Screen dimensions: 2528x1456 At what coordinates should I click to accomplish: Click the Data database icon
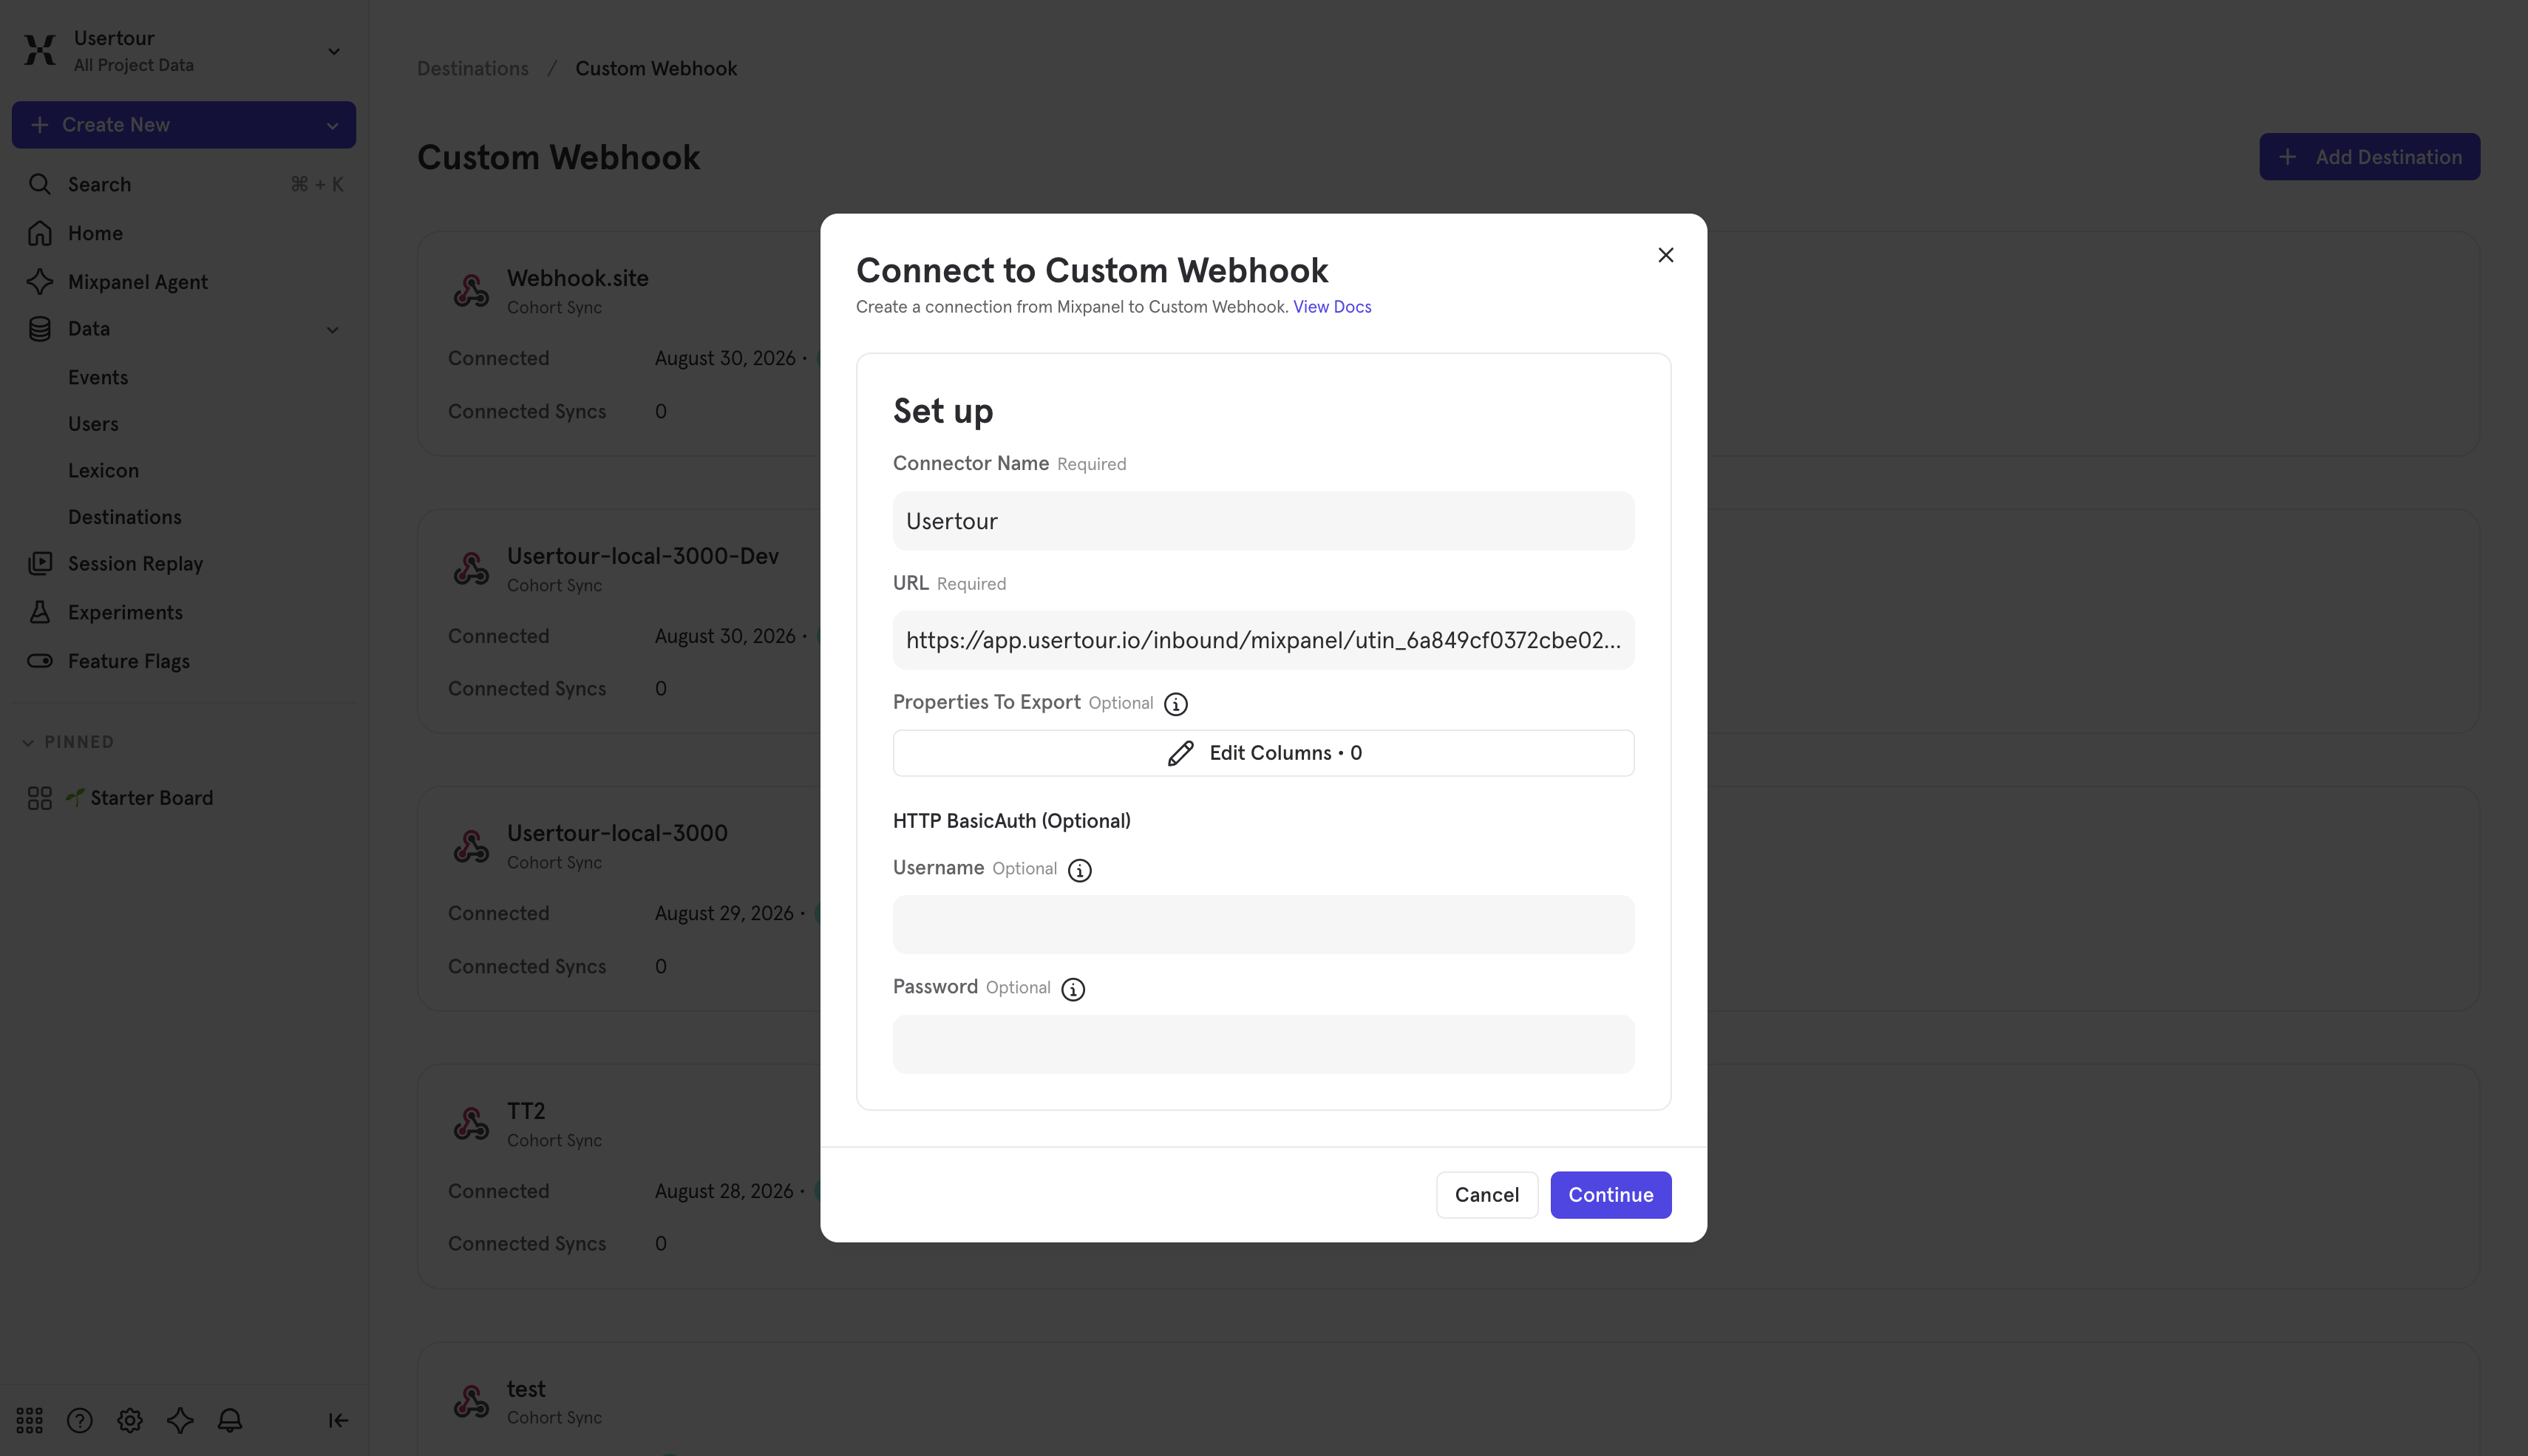point(39,329)
